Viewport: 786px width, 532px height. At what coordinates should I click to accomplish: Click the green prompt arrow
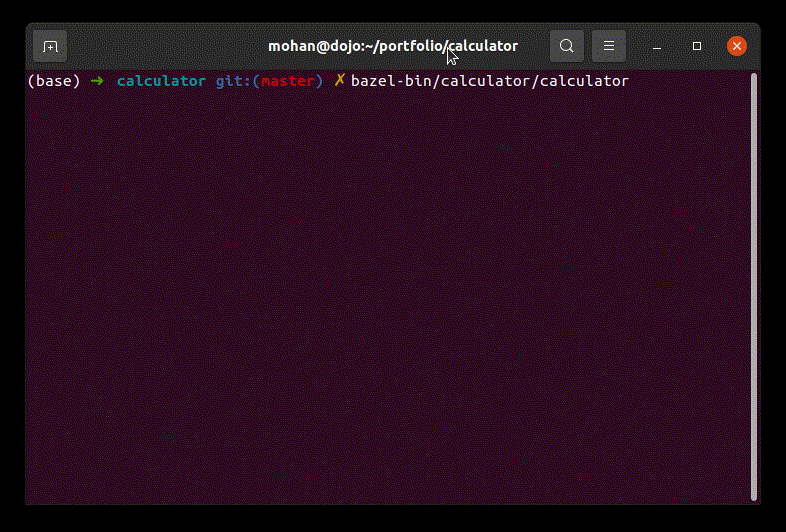[x=97, y=80]
